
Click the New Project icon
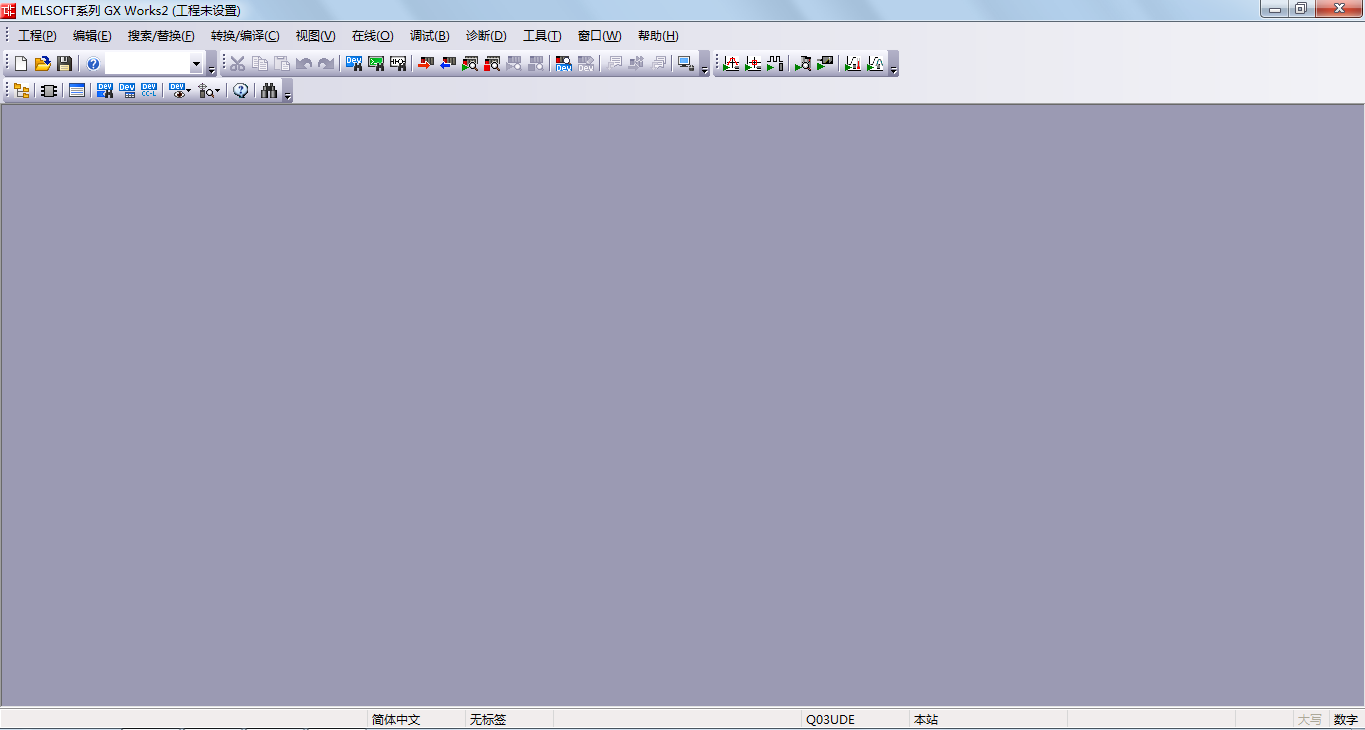click(x=21, y=64)
